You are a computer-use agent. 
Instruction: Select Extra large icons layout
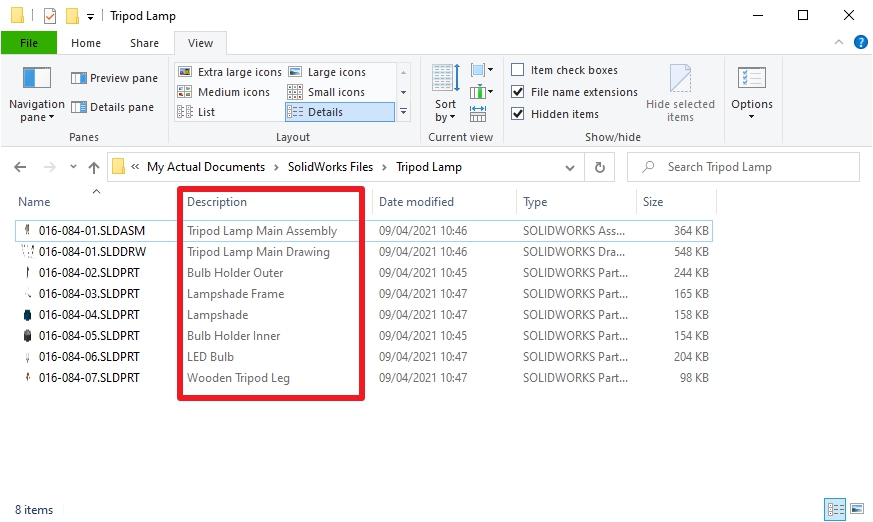tap(229, 72)
